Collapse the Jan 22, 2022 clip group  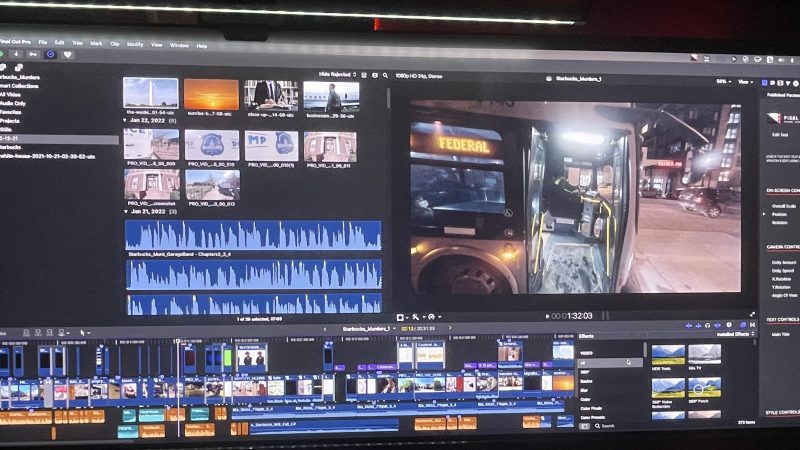pyautogui.click(x=125, y=120)
